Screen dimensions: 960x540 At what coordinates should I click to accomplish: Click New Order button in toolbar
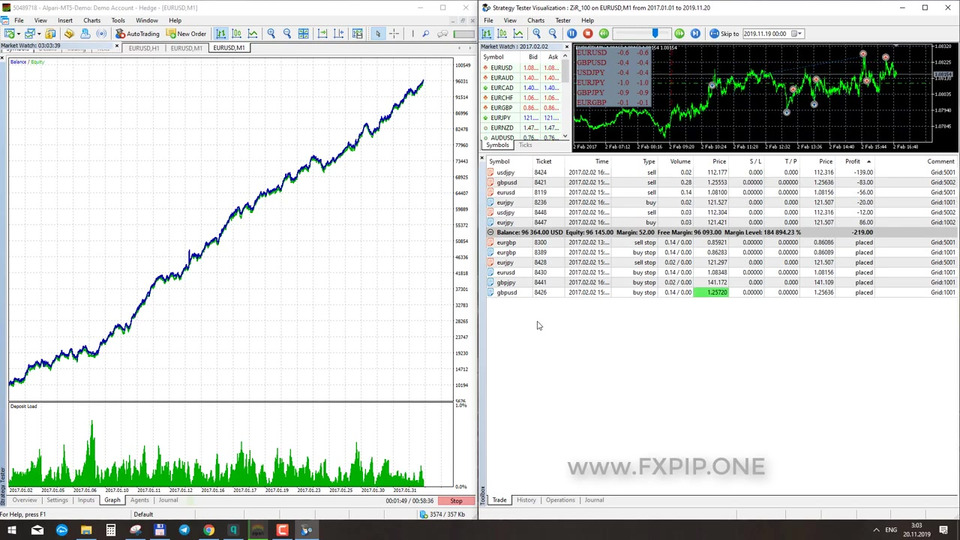pos(186,34)
